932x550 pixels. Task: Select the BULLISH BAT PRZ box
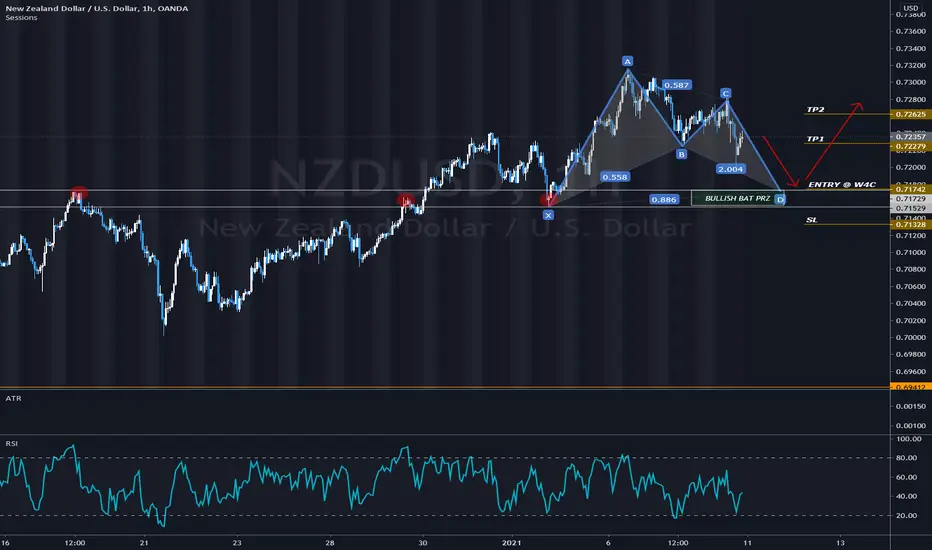pos(737,199)
